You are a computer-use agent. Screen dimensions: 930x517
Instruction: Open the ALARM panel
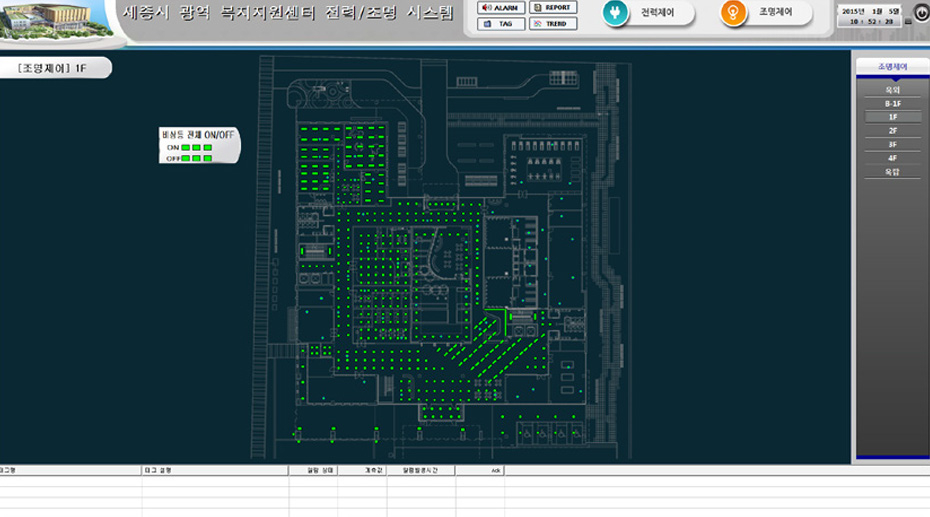click(x=501, y=8)
